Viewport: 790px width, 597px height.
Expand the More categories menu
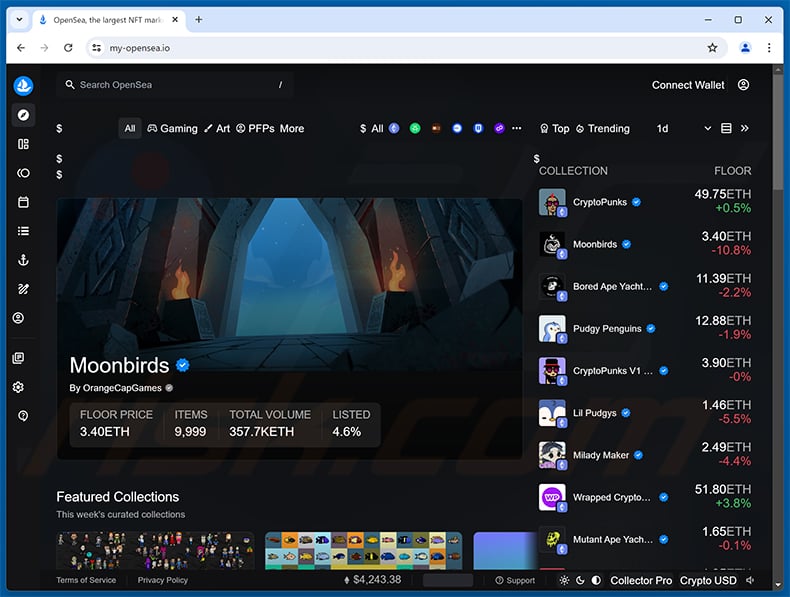pyautogui.click(x=292, y=128)
